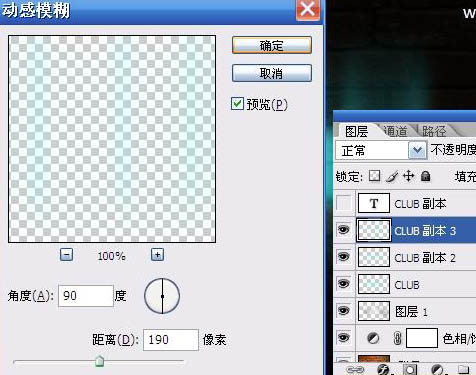
Task: Click the angle dial control
Action: [x=162, y=296]
